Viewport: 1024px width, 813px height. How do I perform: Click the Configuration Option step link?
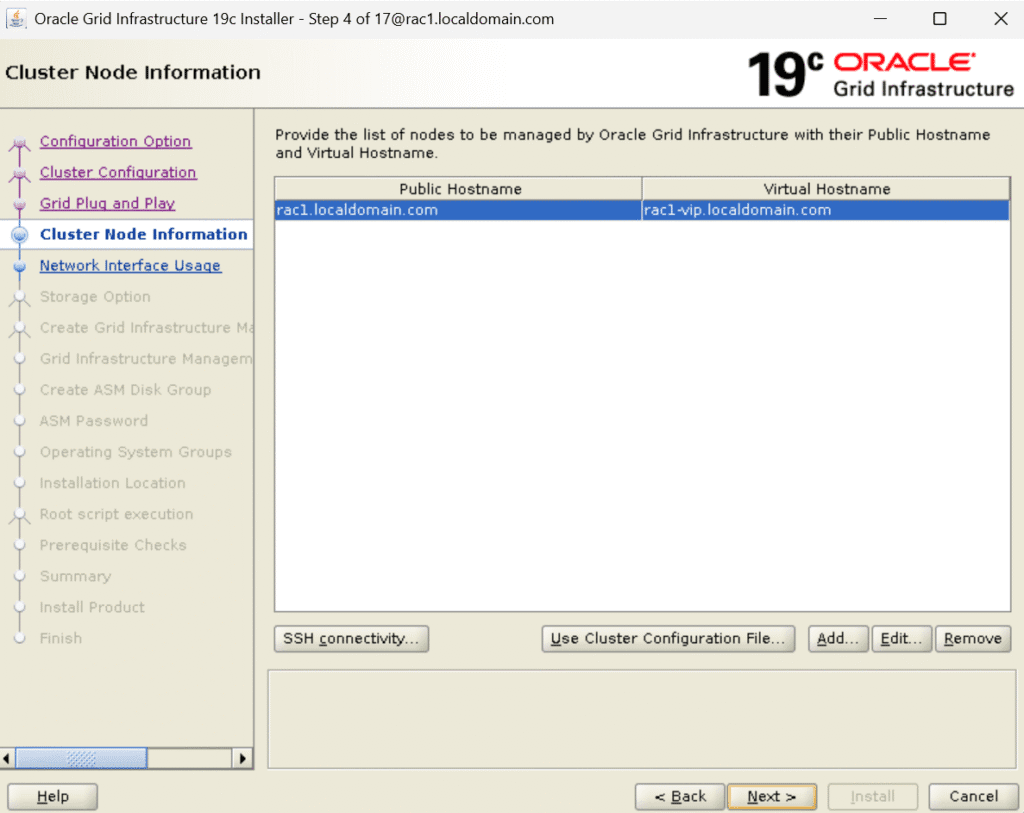(115, 142)
